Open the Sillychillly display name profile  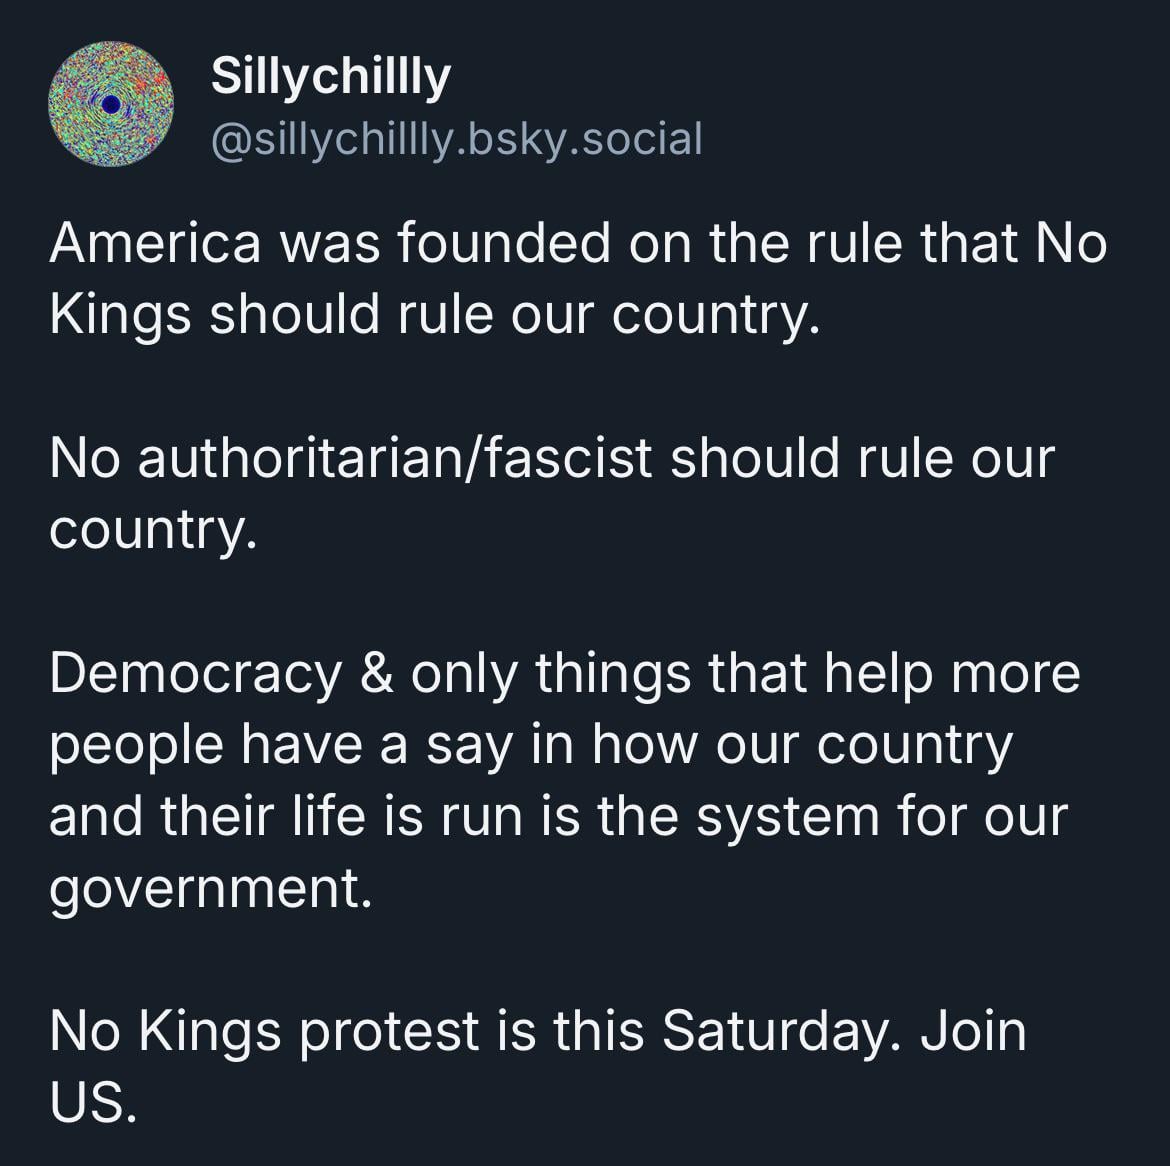click(x=331, y=77)
